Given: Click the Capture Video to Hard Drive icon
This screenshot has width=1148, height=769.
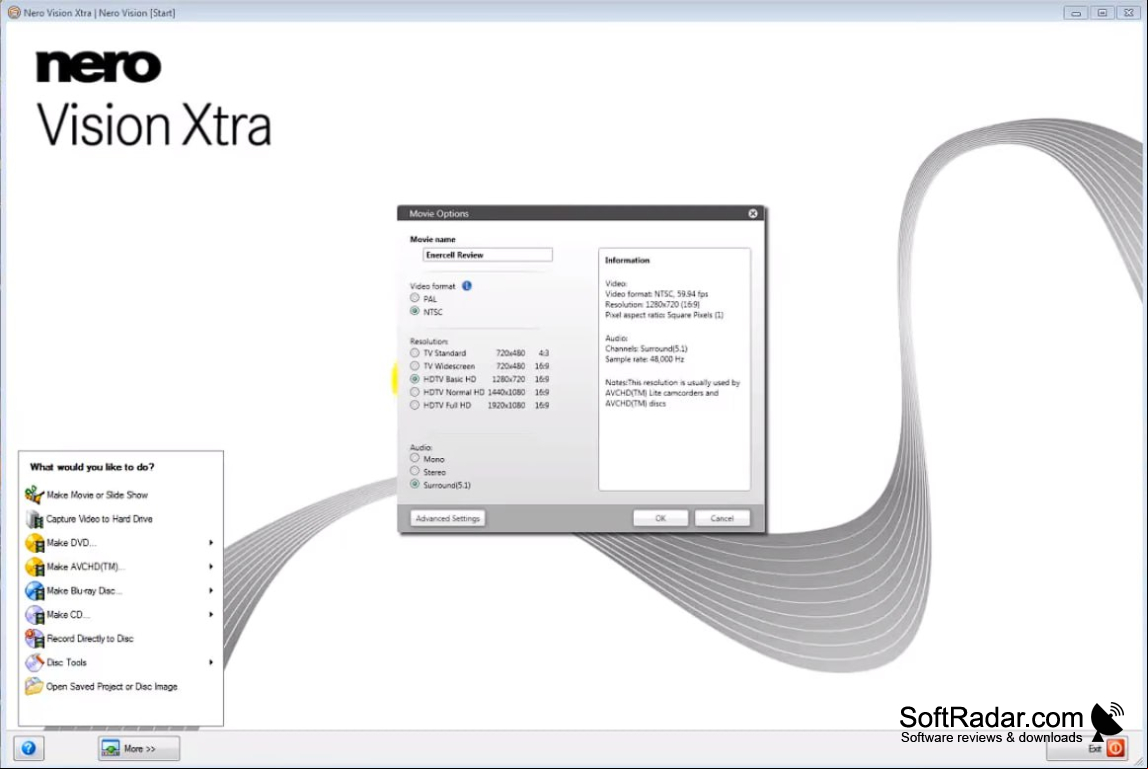Looking at the screenshot, I should click(x=34, y=519).
